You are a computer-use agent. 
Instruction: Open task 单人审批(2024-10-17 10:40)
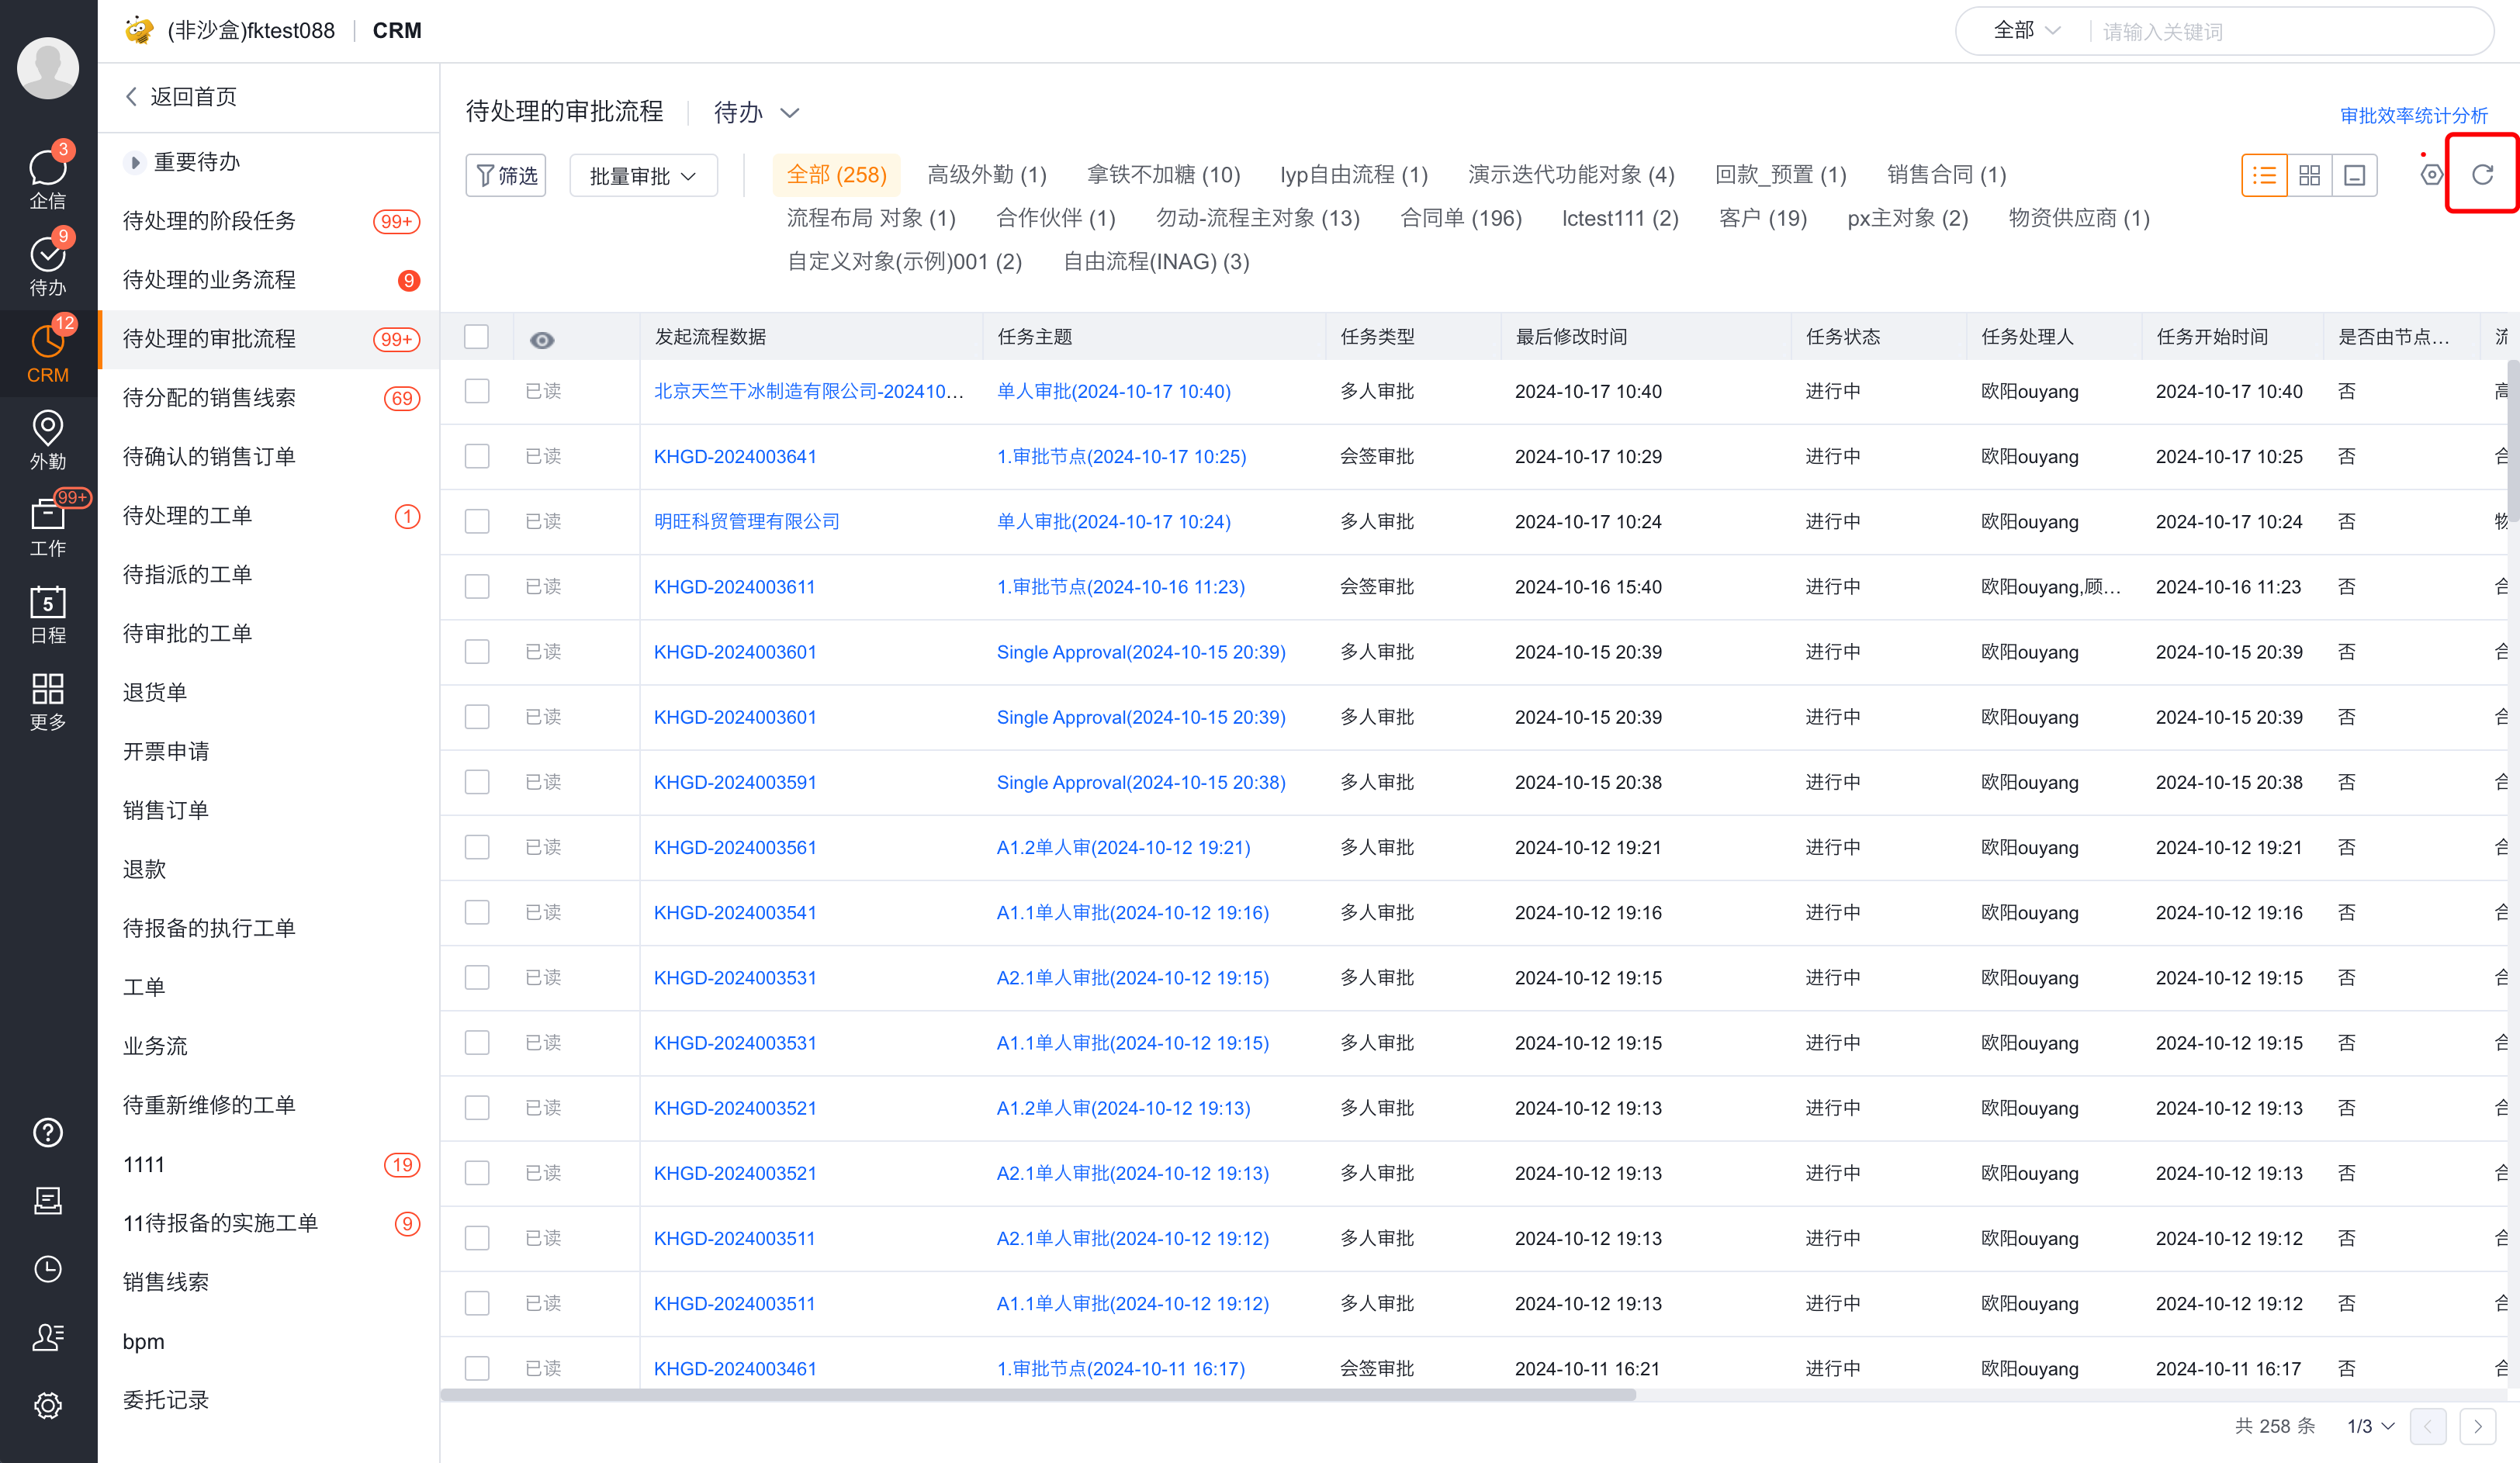[x=1113, y=391]
